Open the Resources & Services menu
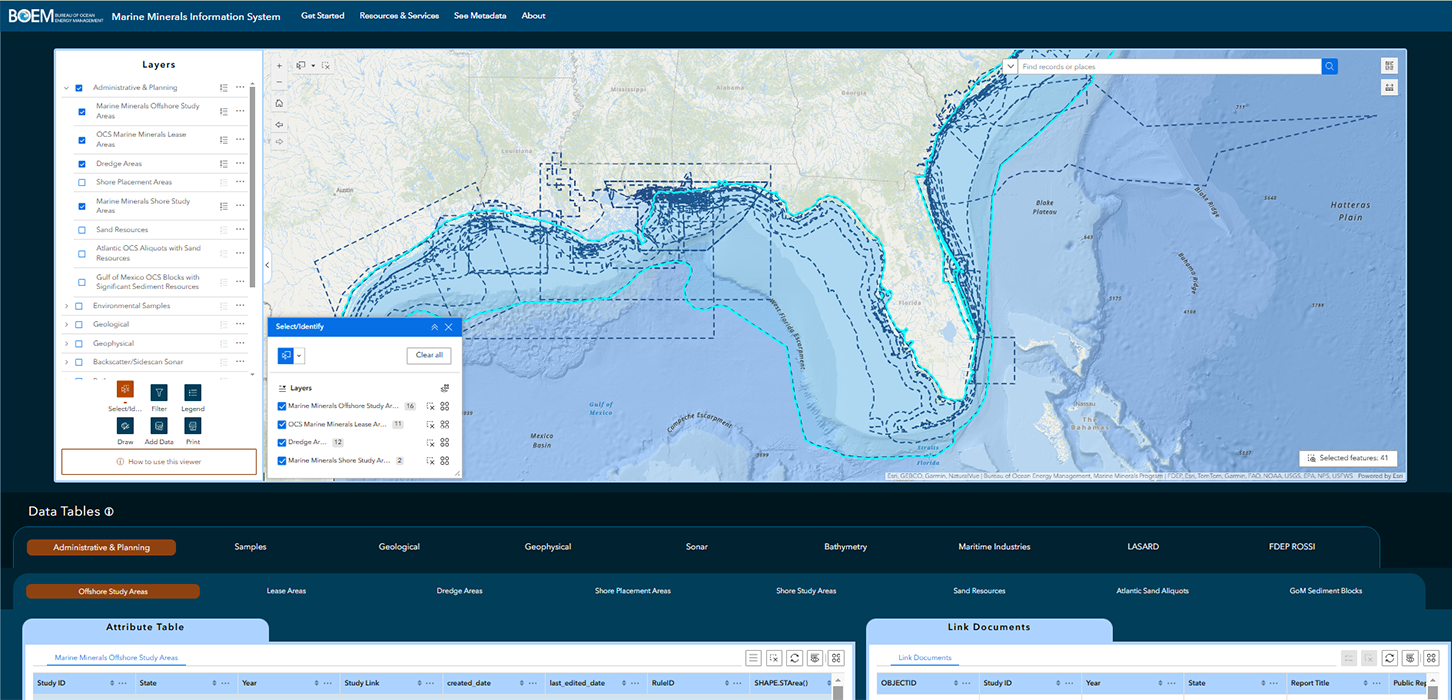Image resolution: width=1452 pixels, height=700 pixels. [399, 16]
